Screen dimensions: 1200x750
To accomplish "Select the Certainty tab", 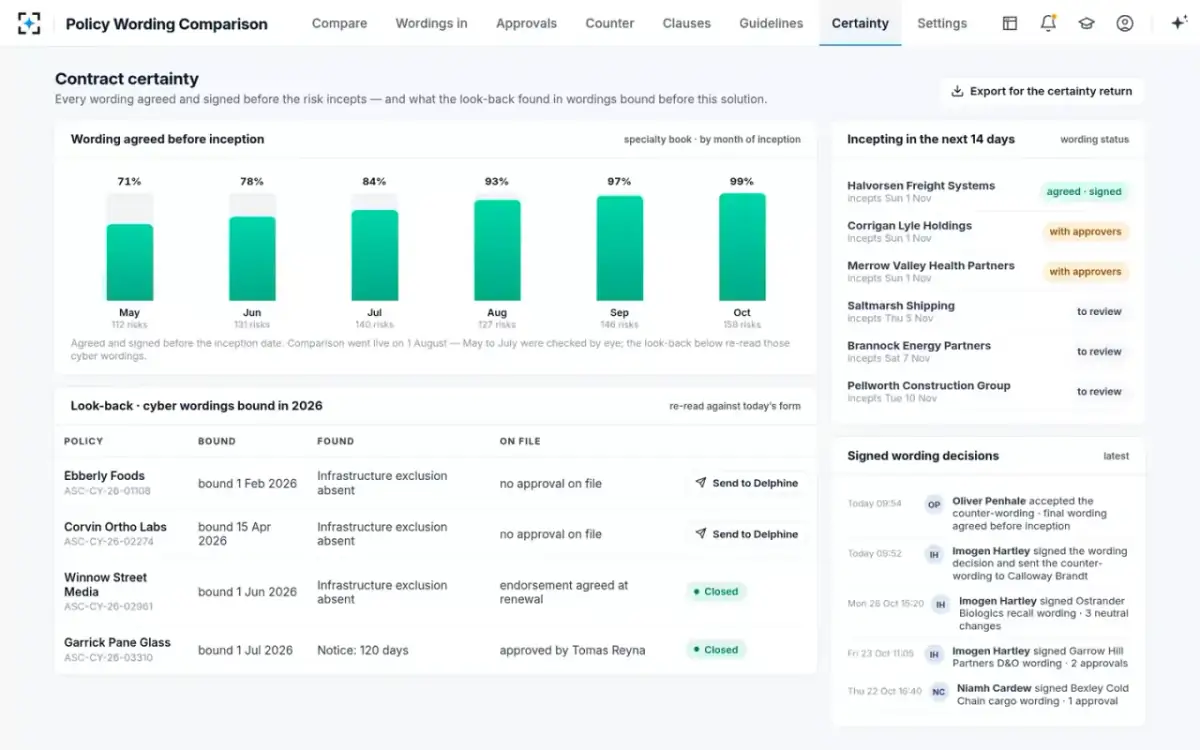I will click(860, 23).
